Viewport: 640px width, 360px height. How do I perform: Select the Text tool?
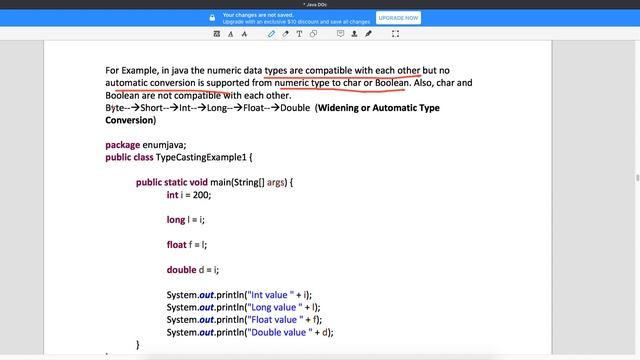coord(299,34)
